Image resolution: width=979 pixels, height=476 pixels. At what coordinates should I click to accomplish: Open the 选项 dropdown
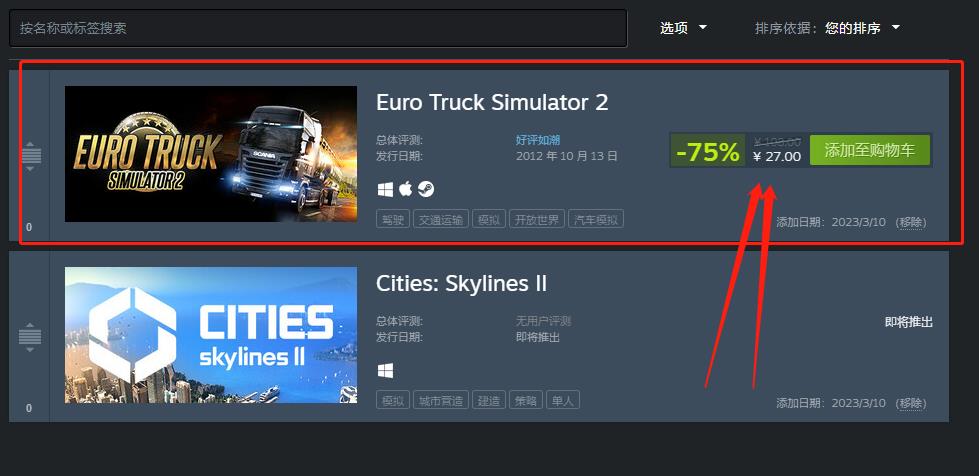pos(683,28)
